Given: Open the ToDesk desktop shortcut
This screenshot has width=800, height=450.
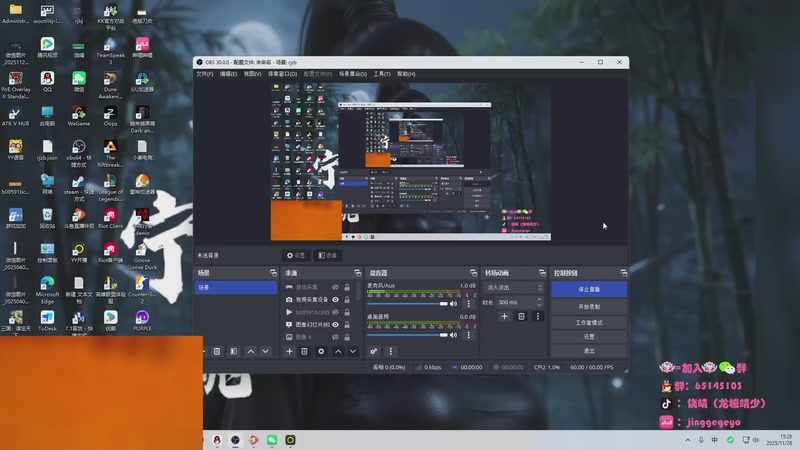Looking at the screenshot, I should click(x=47, y=321).
